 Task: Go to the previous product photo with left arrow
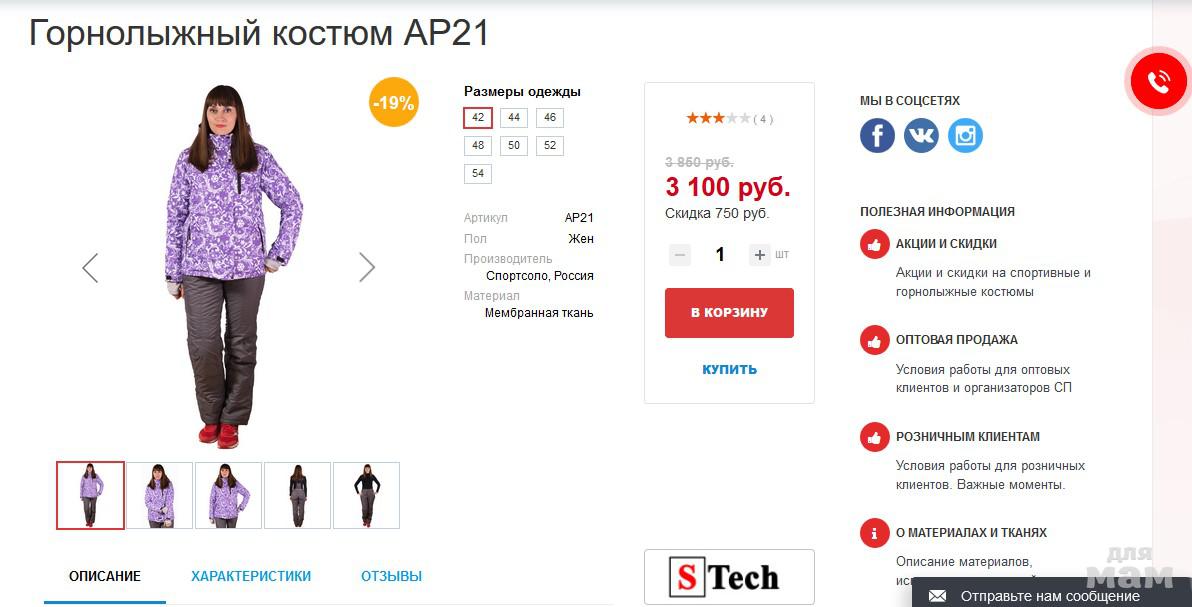point(90,267)
